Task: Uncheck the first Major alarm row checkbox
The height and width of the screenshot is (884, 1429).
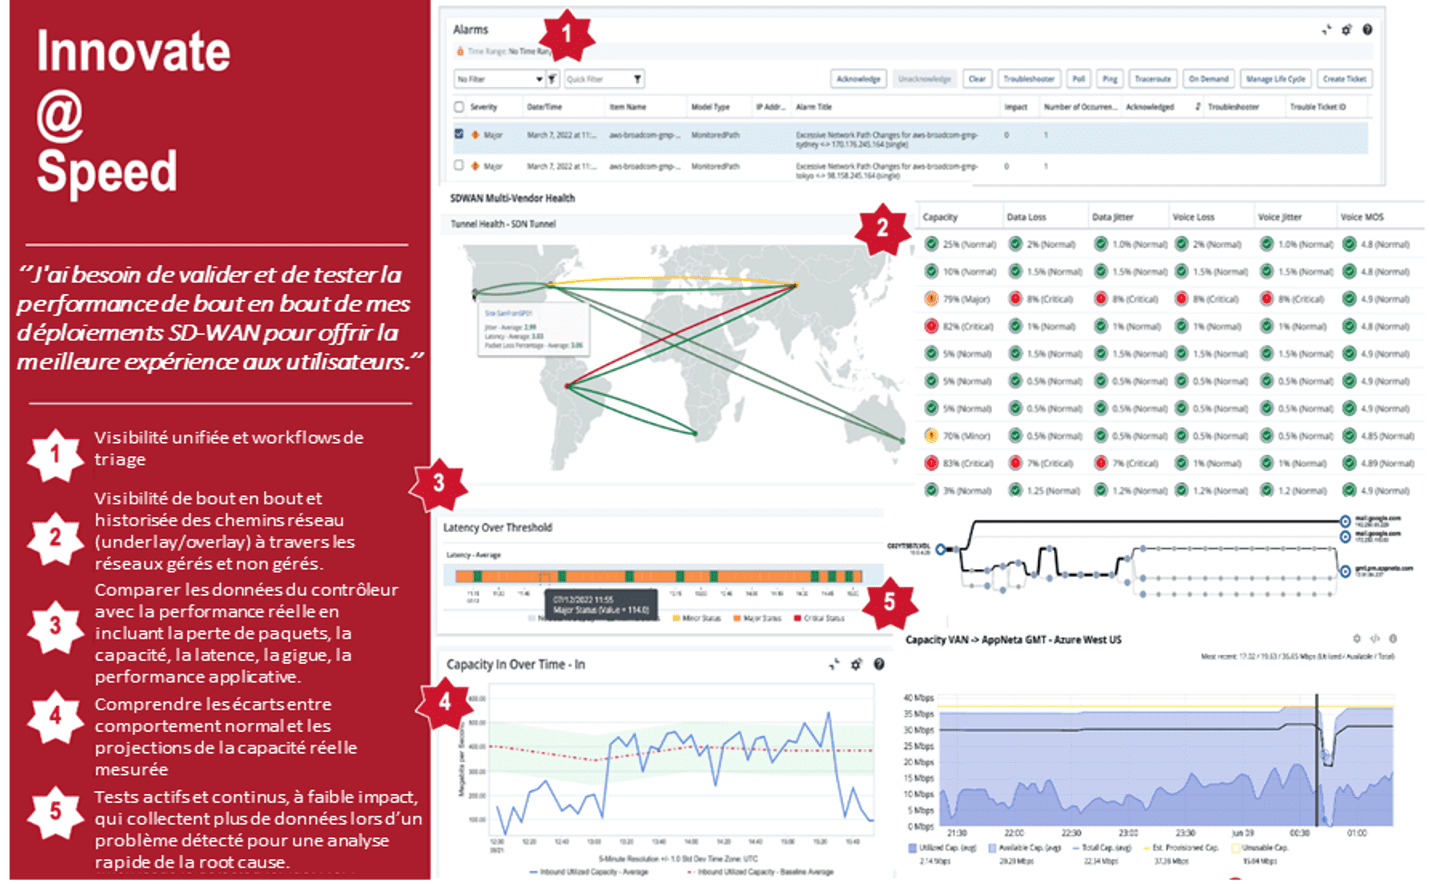Action: (x=459, y=134)
